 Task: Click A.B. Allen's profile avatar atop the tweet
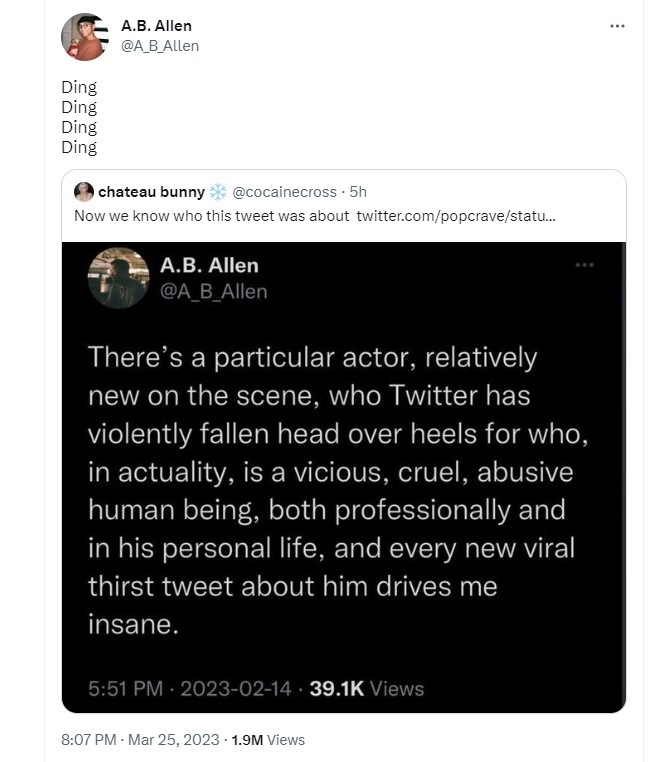[x=85, y=37]
